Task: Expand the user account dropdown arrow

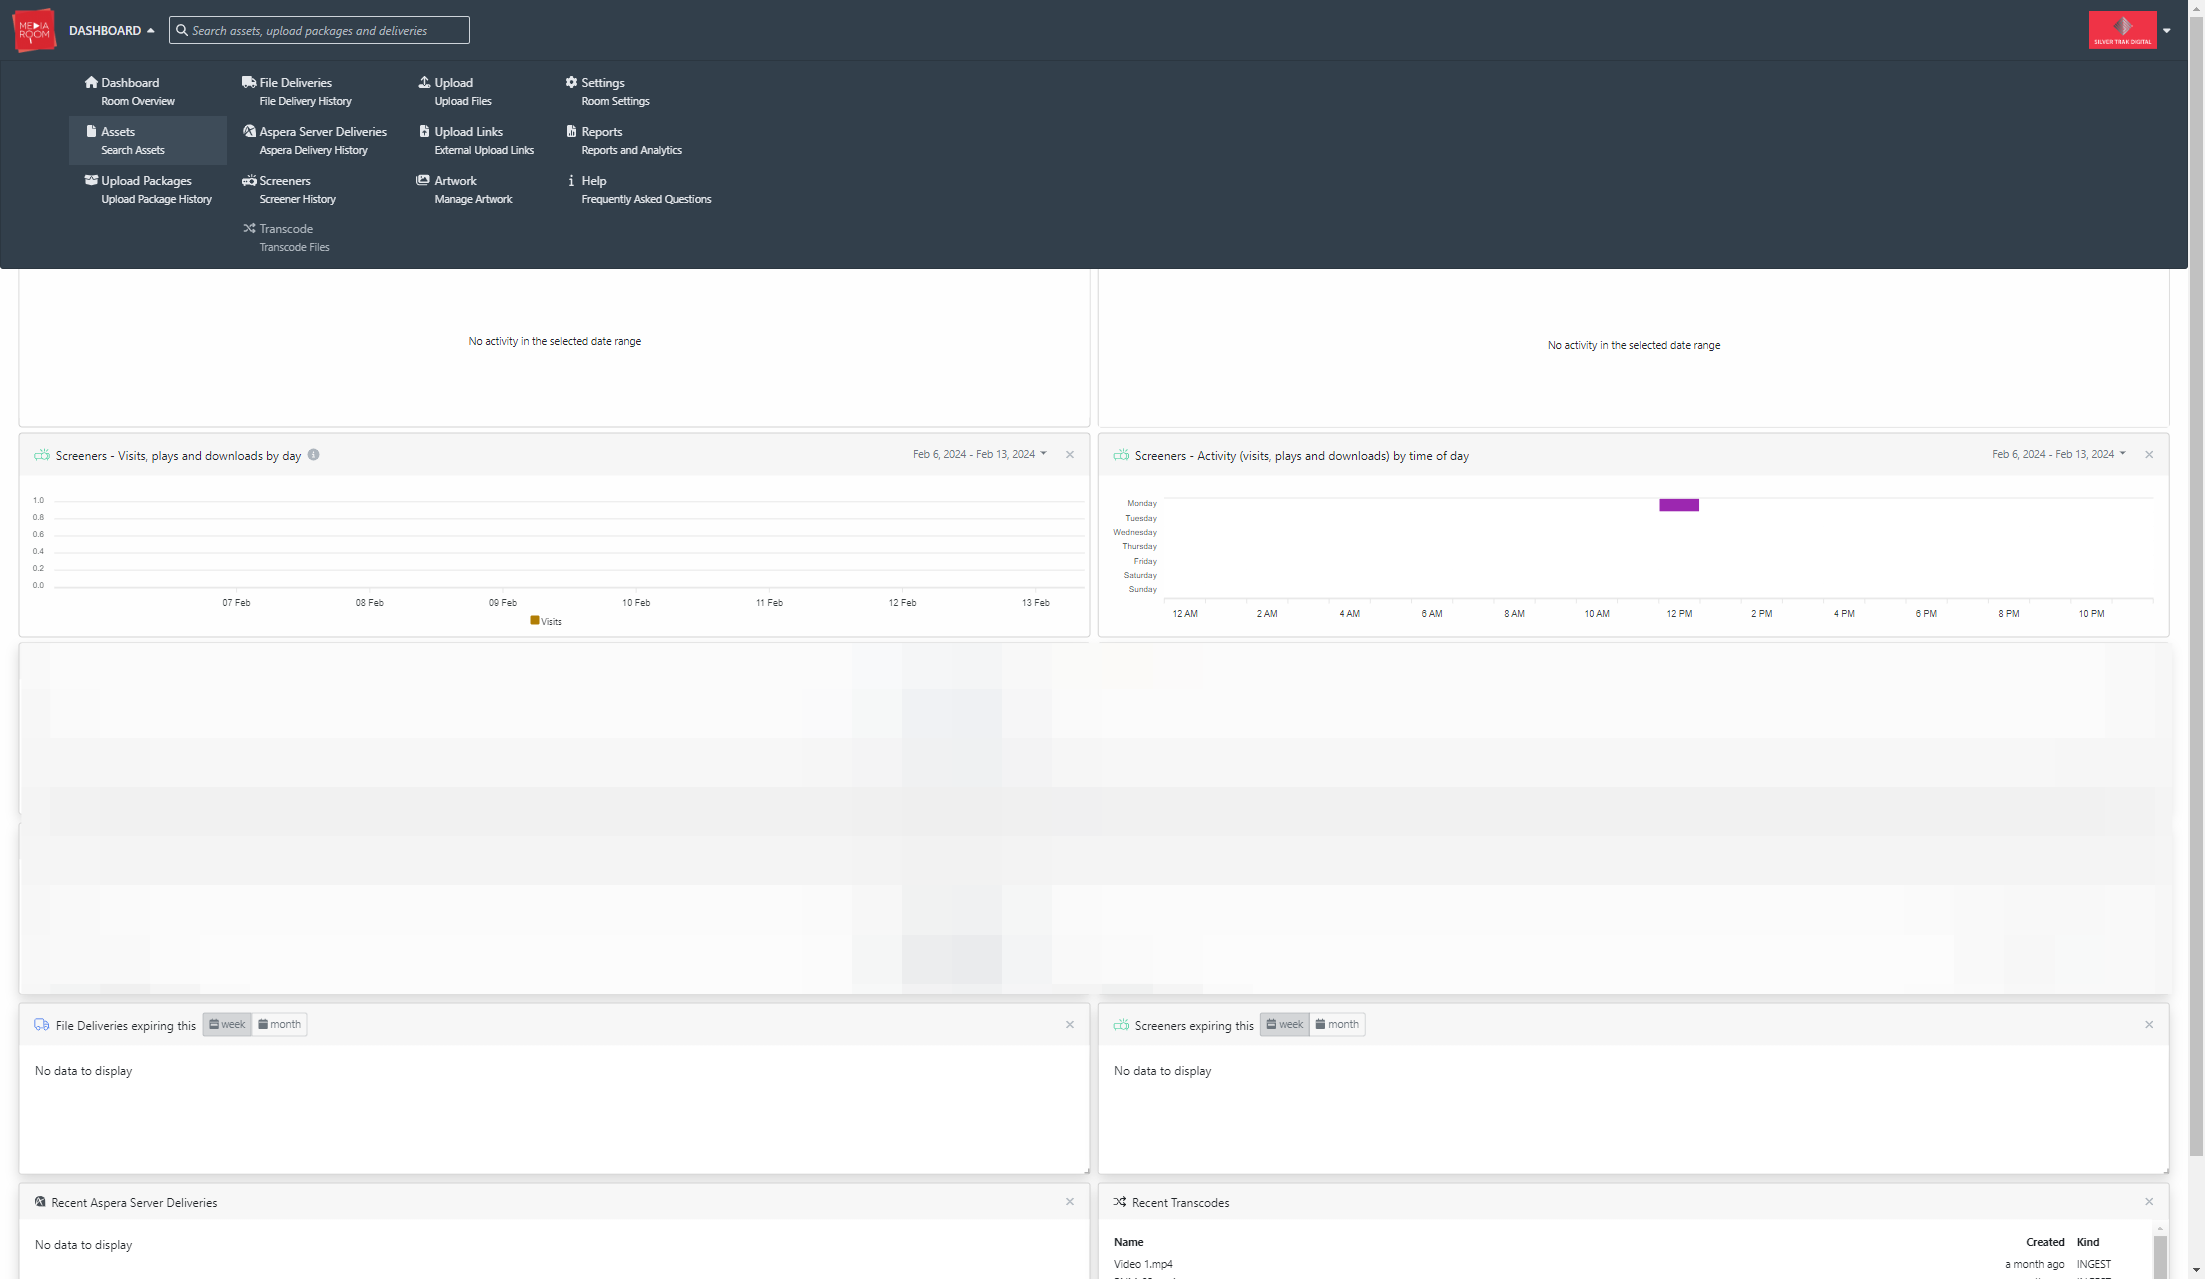Action: [x=2167, y=30]
